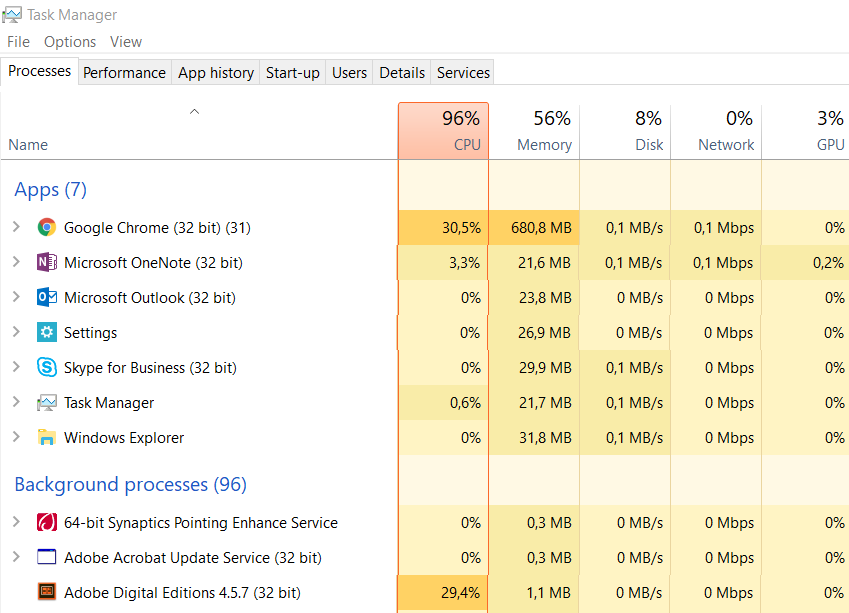Sort processes by Memory column

point(534,132)
